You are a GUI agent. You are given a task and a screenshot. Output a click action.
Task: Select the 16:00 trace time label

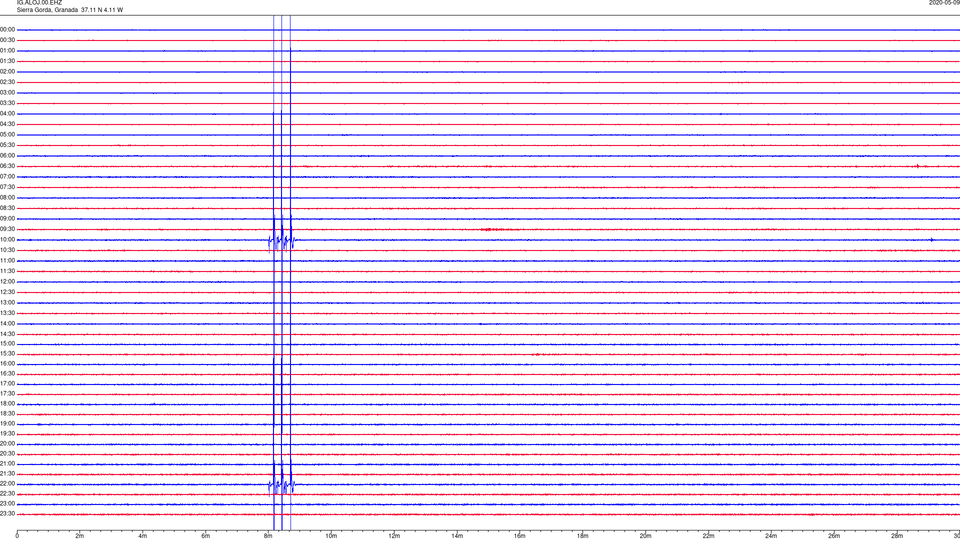[7, 364]
